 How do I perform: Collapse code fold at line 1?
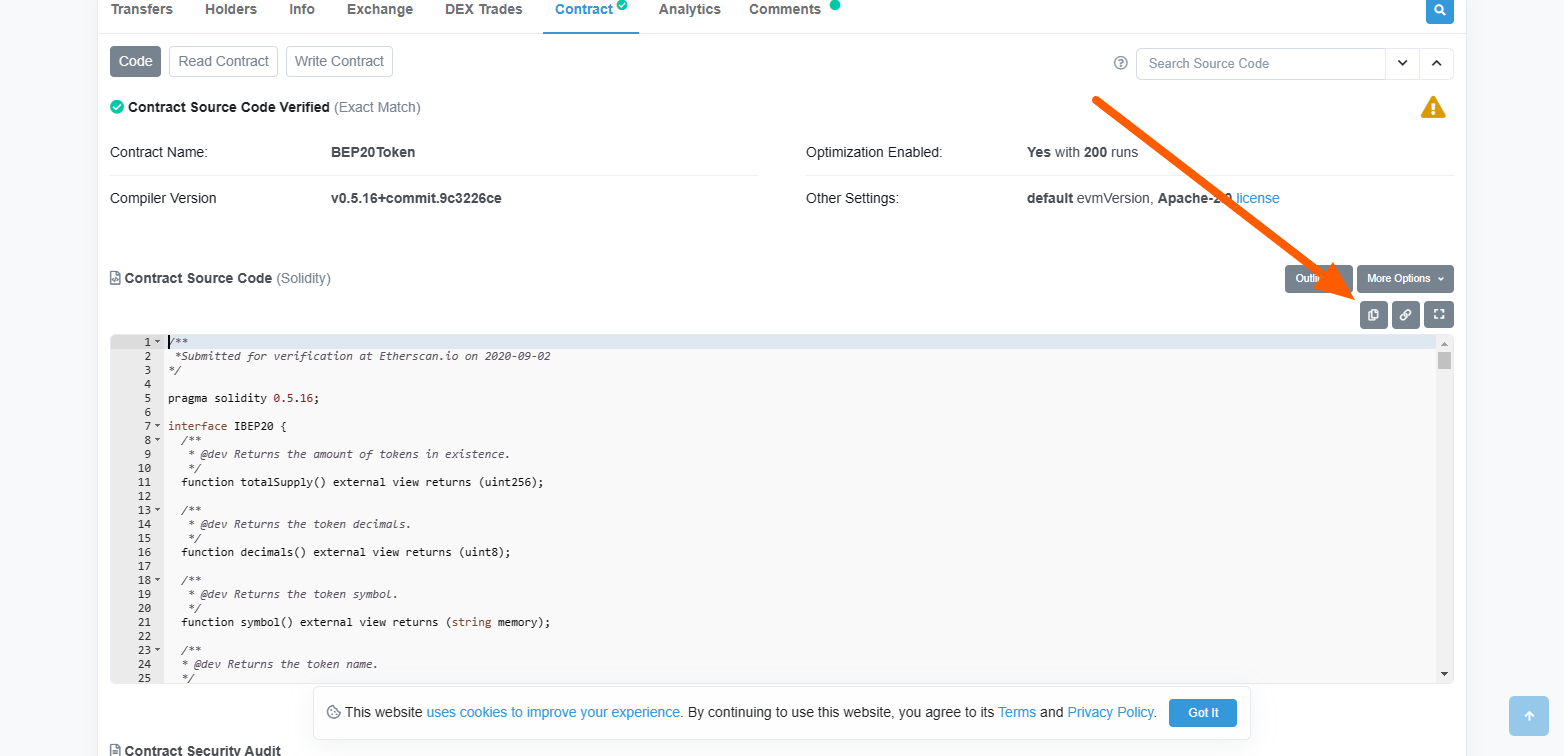tap(158, 342)
